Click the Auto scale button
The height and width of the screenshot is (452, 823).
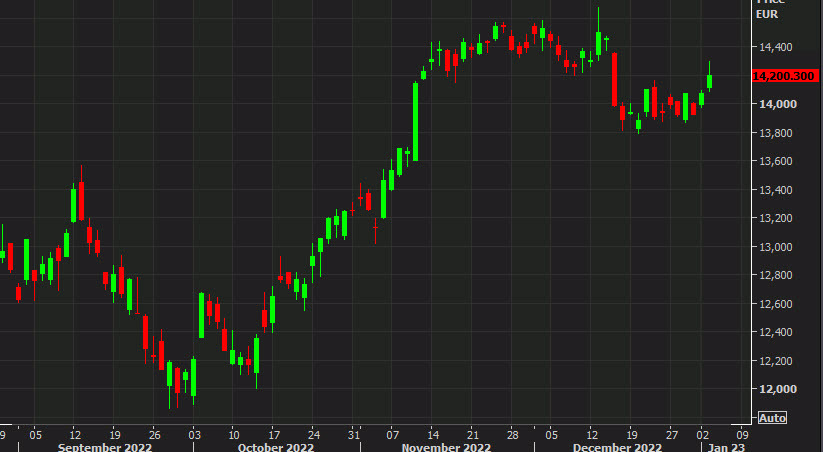pos(773,418)
